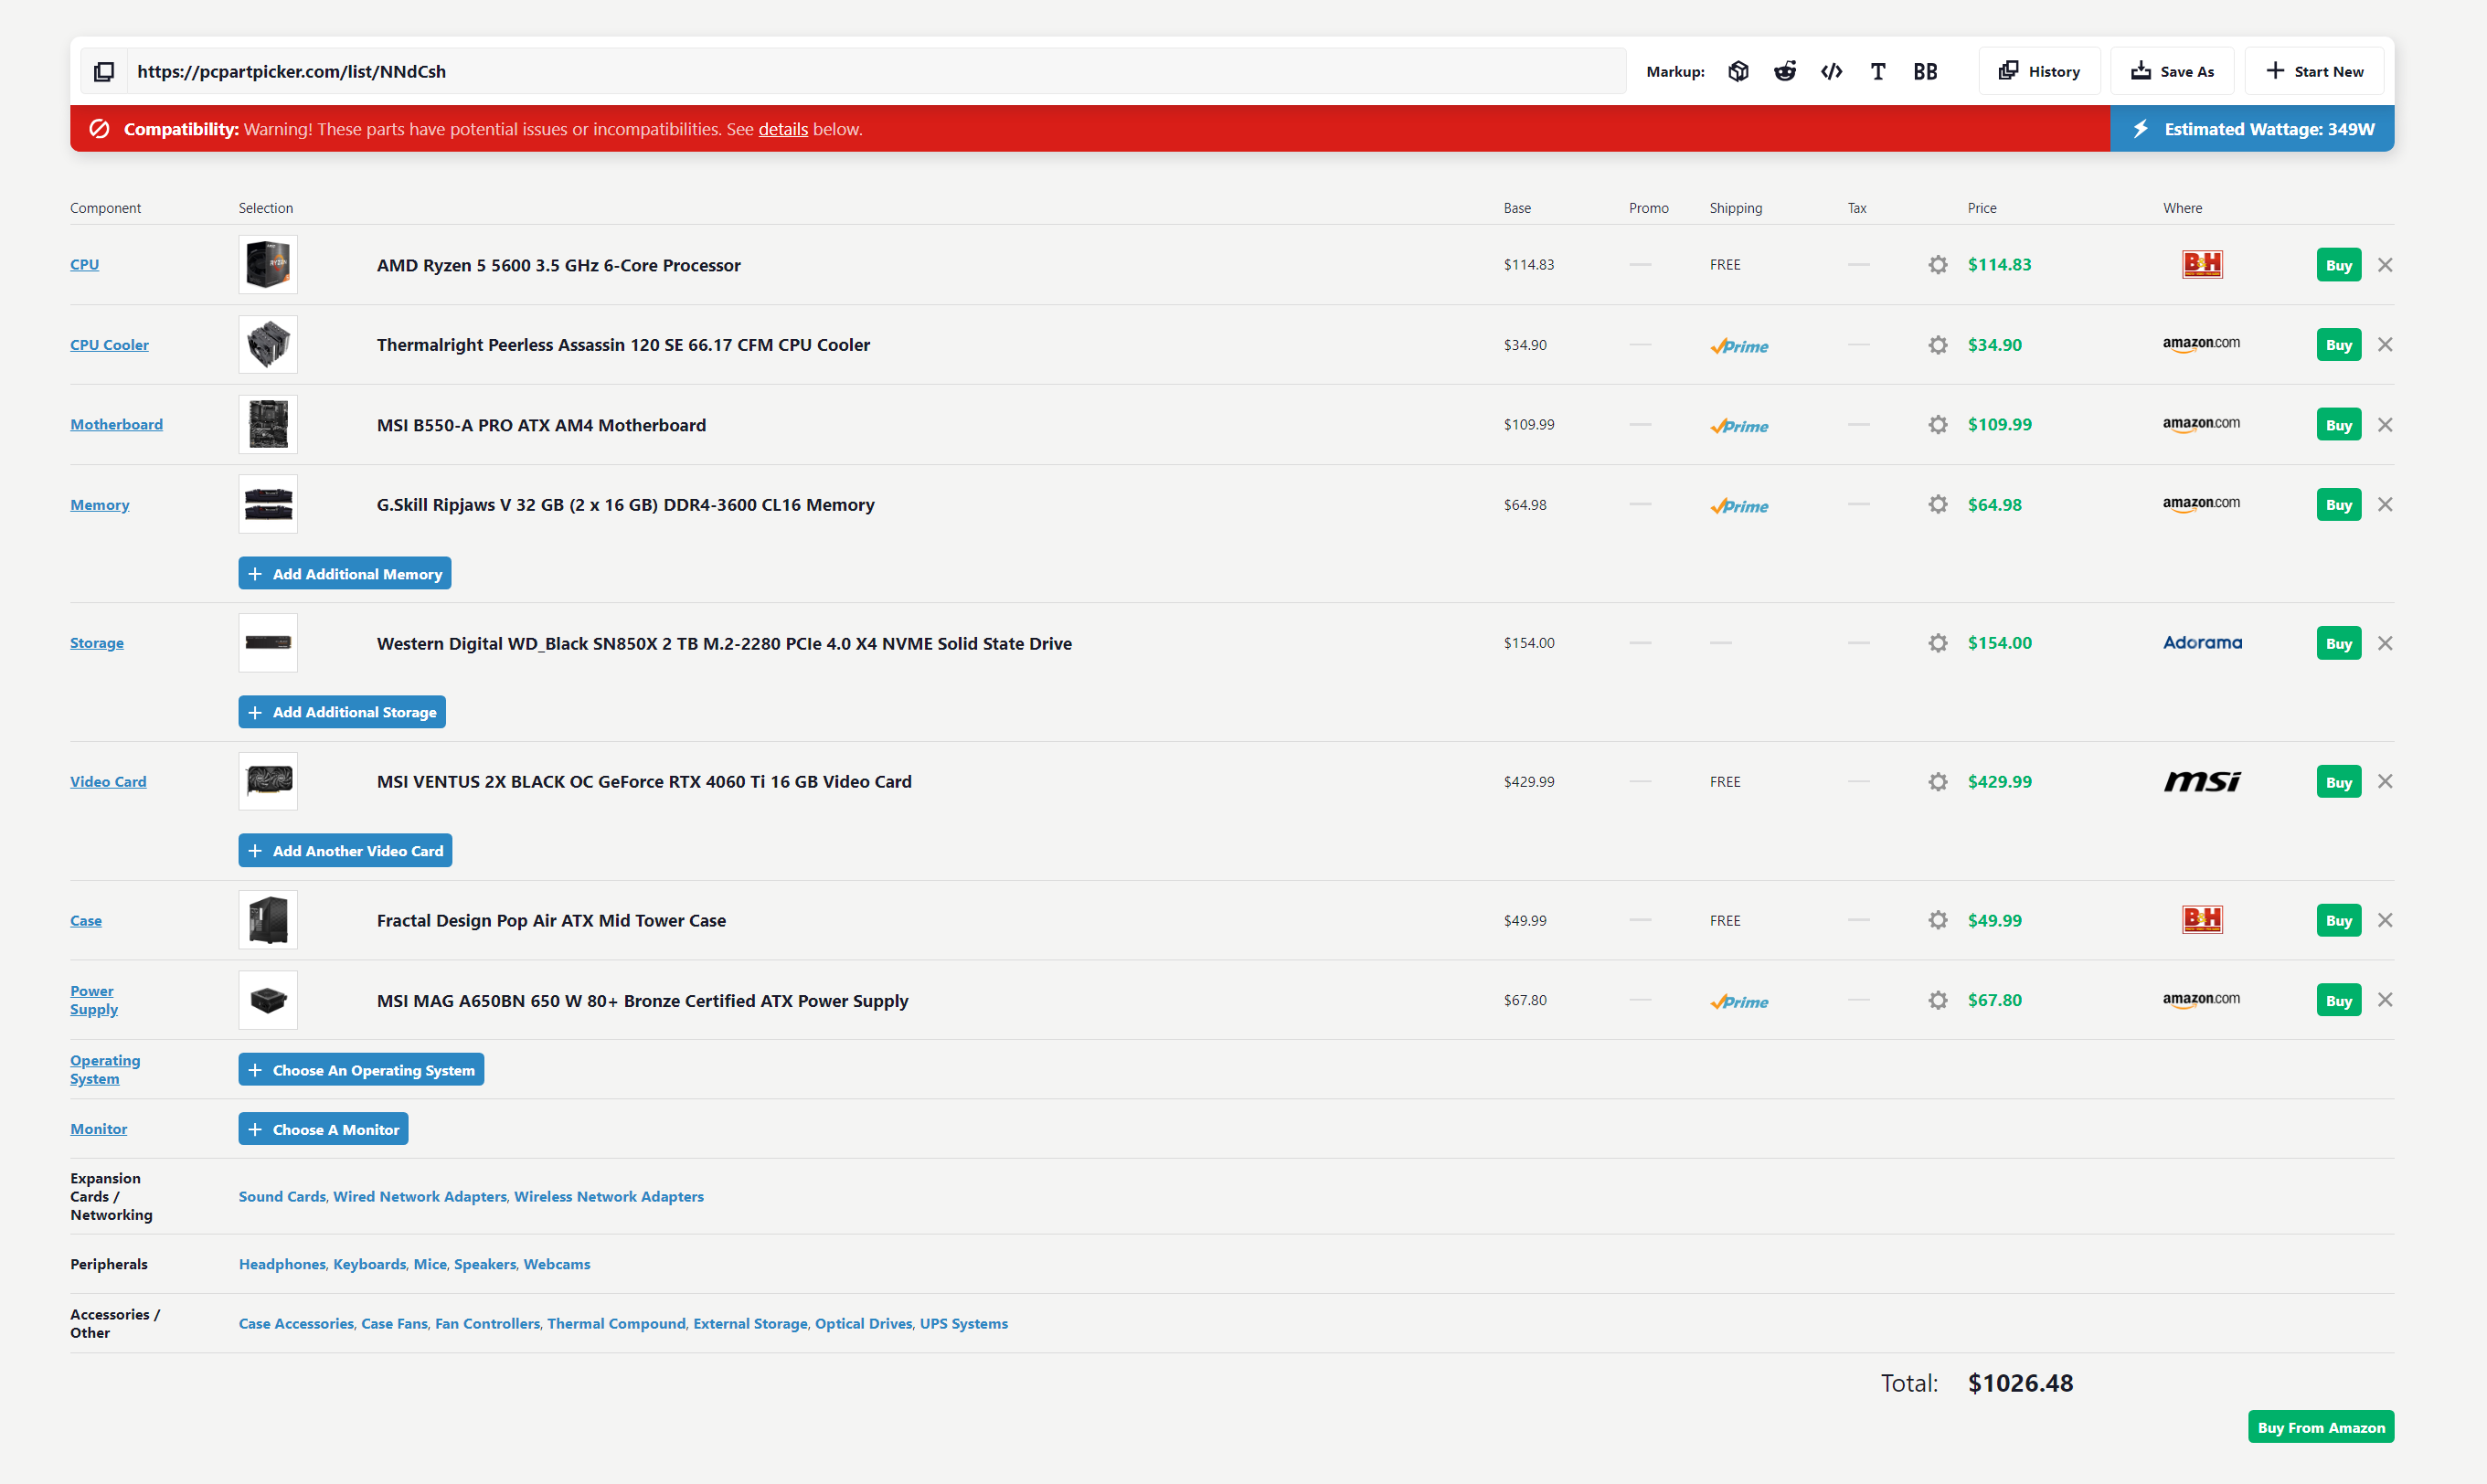Image resolution: width=2487 pixels, height=1484 pixels.
Task: Open the Power Supply component link
Action: (x=94, y=1000)
